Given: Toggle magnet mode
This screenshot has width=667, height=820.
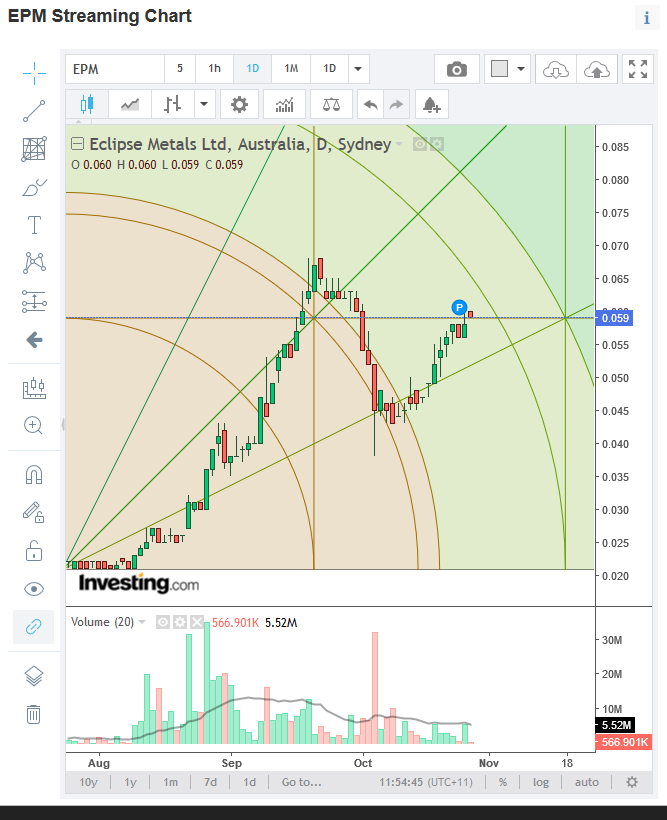Looking at the screenshot, I should [x=34, y=475].
